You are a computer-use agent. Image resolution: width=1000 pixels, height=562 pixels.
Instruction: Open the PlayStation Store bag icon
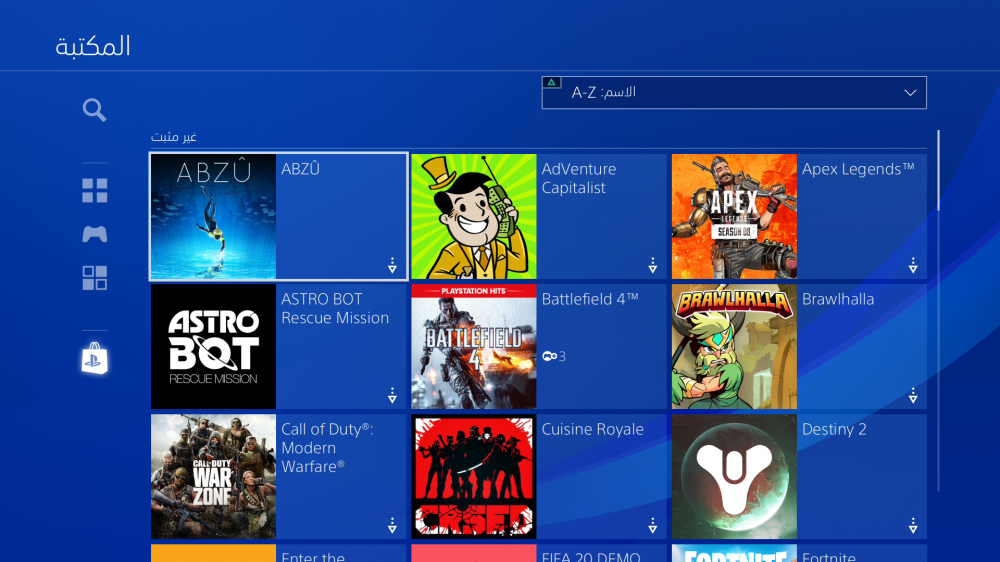[94, 358]
